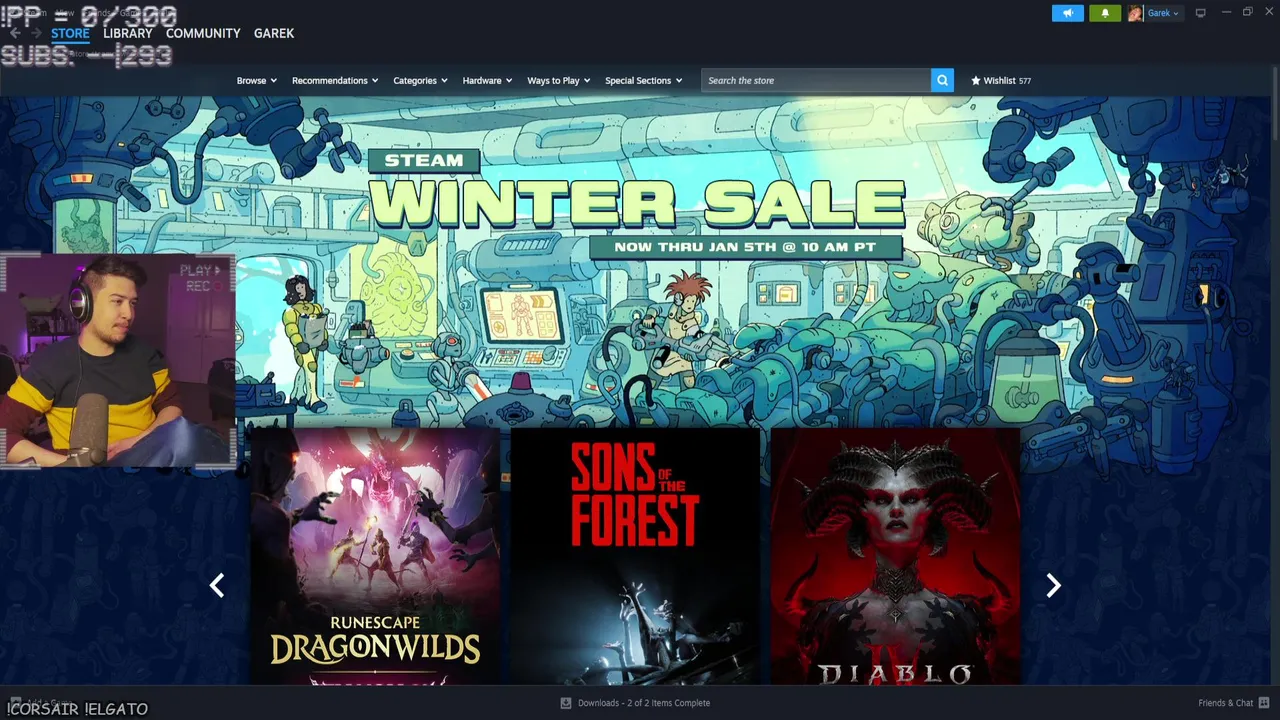This screenshot has width=1280, height=720.
Task: Click the Wishlist star icon
Action: 976,80
